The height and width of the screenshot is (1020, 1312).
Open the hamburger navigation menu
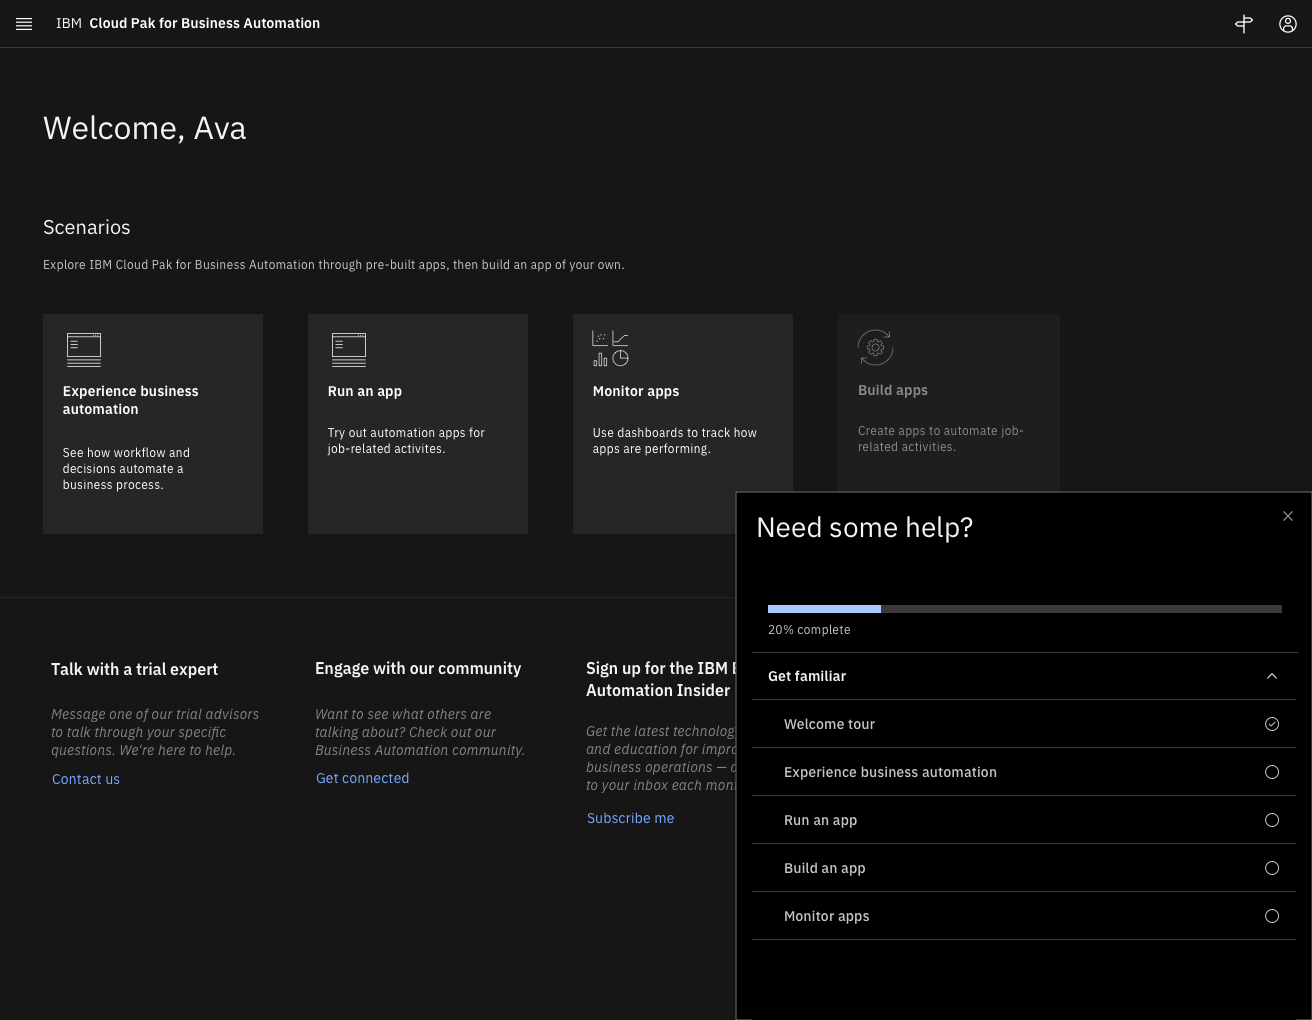tap(24, 24)
